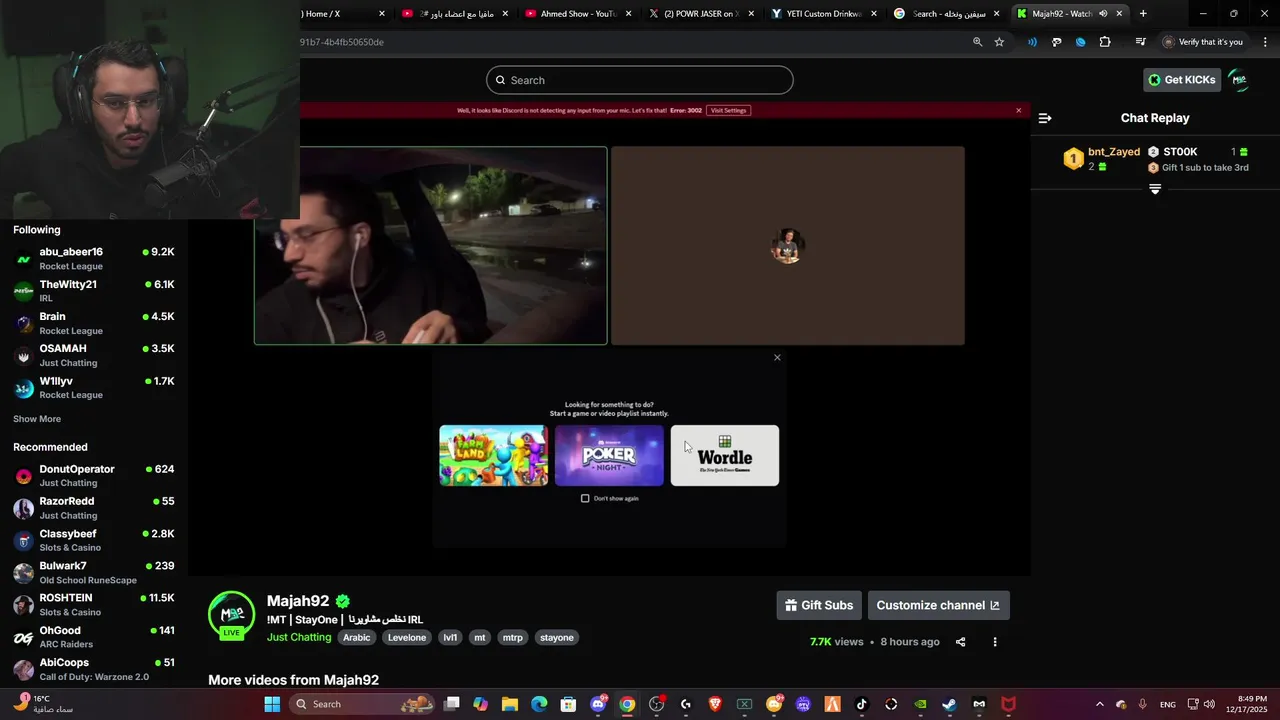Open the Customize channel button
The height and width of the screenshot is (720, 1280).
938,605
